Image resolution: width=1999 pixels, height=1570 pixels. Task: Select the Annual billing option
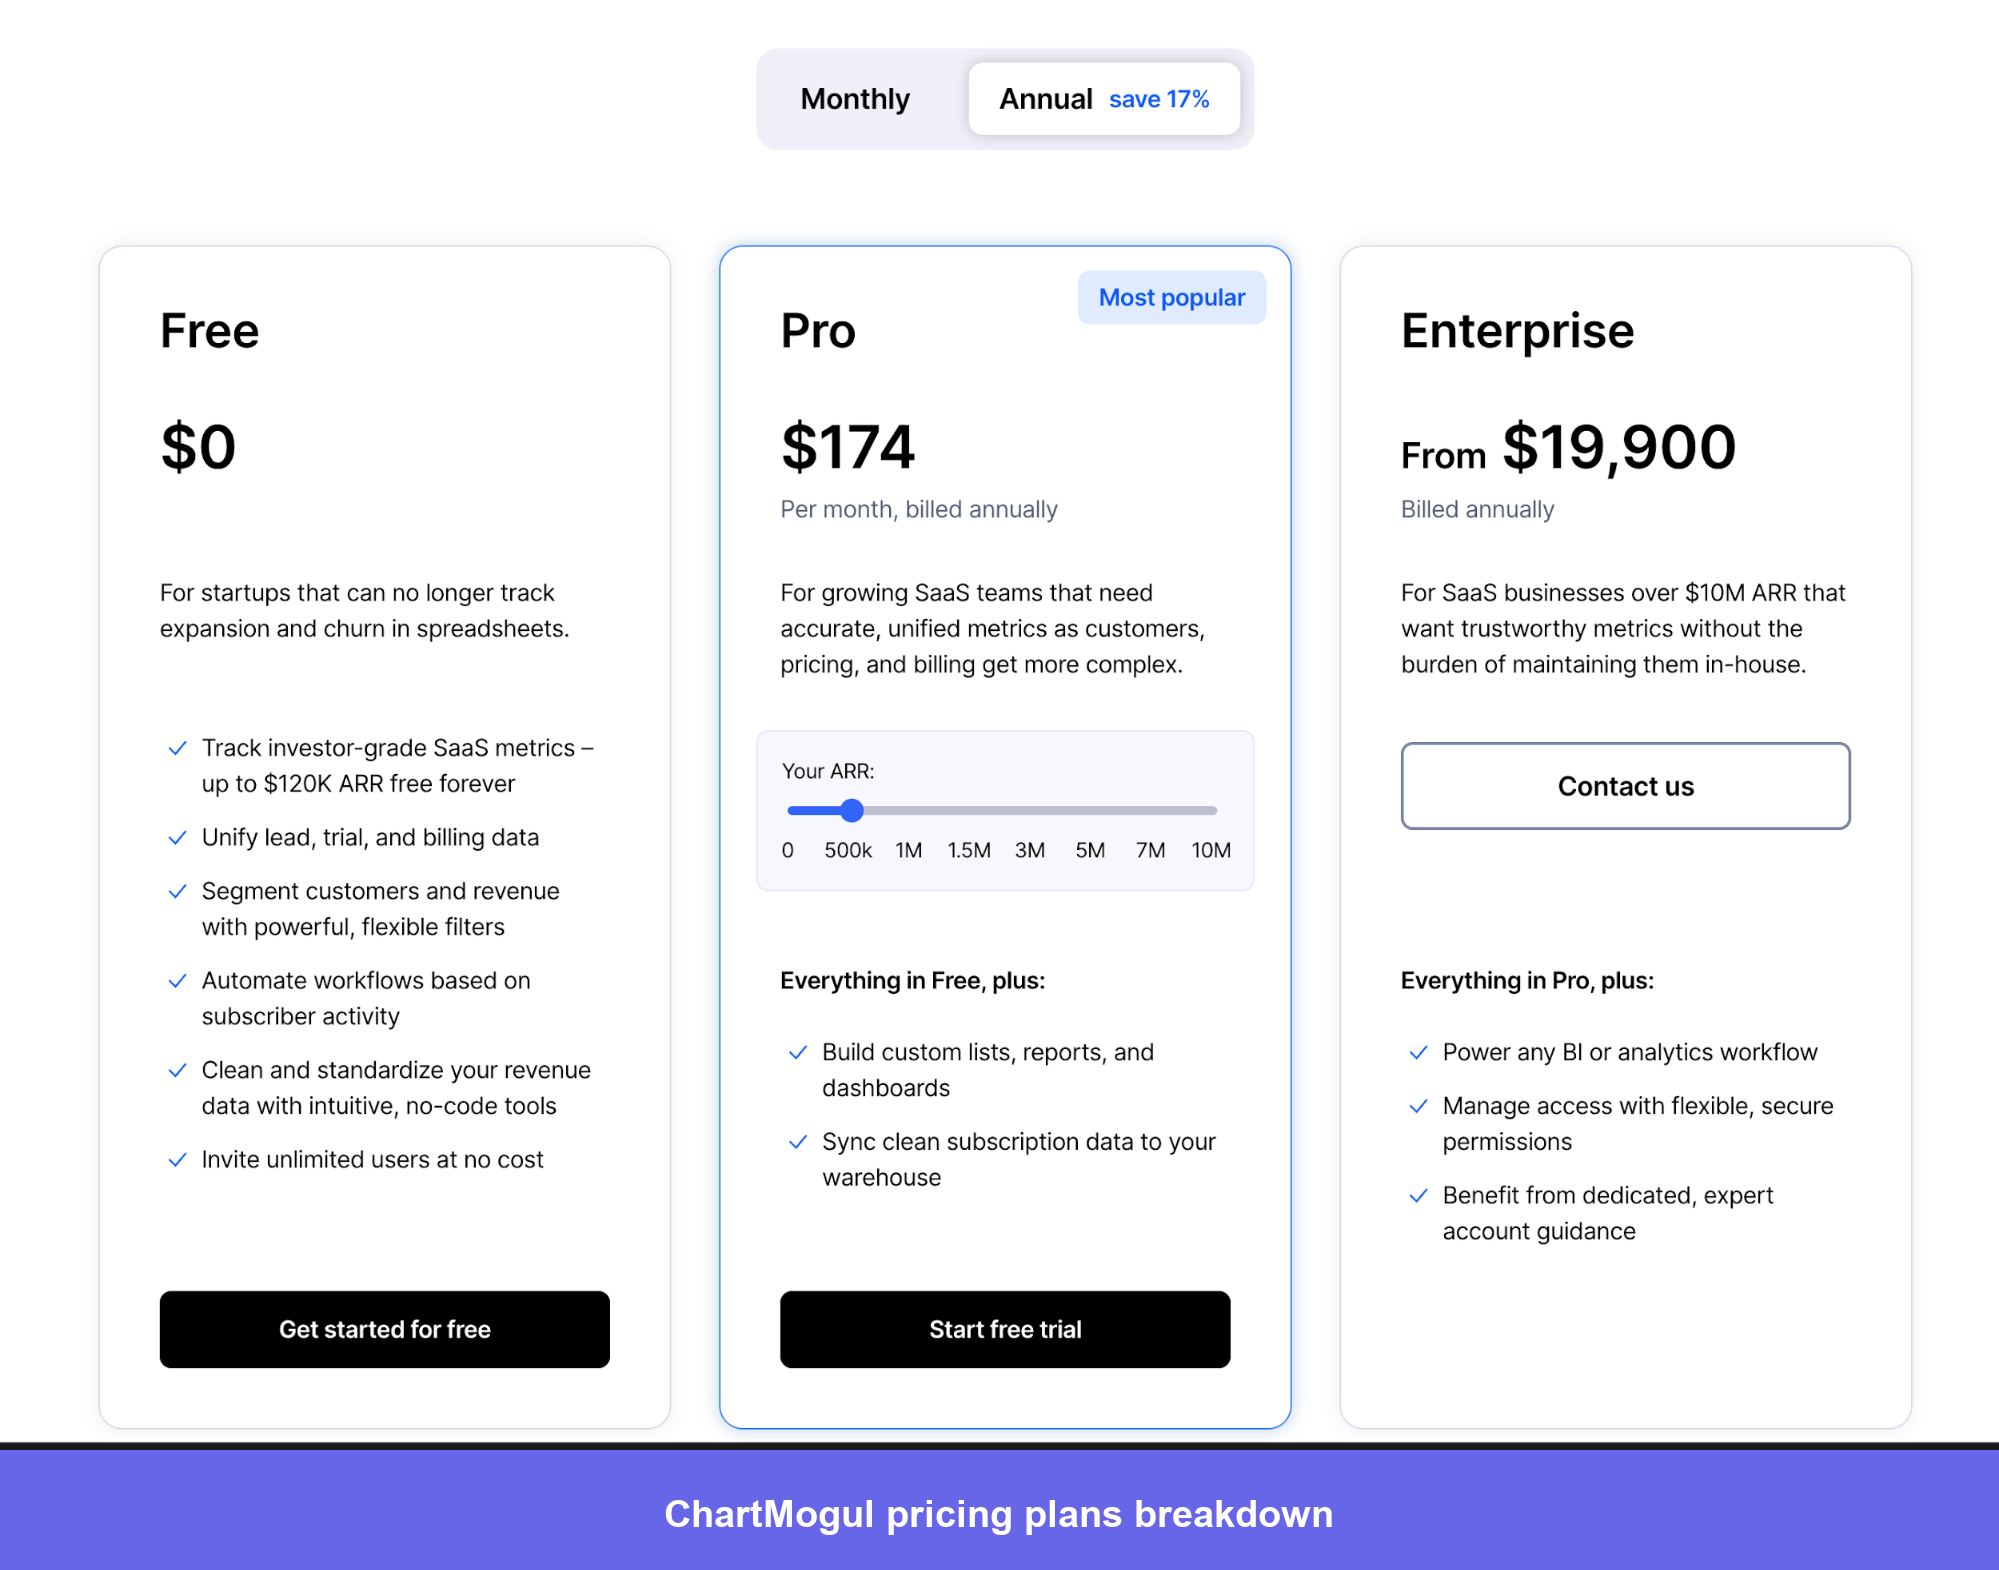tap(1045, 98)
